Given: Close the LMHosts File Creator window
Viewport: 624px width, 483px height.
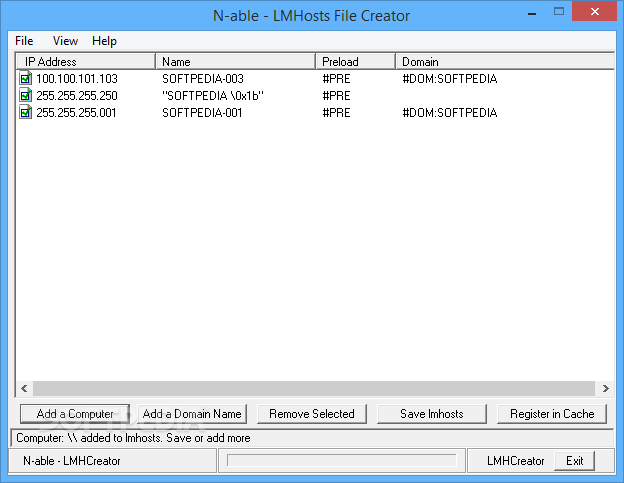Looking at the screenshot, I should coord(595,12).
